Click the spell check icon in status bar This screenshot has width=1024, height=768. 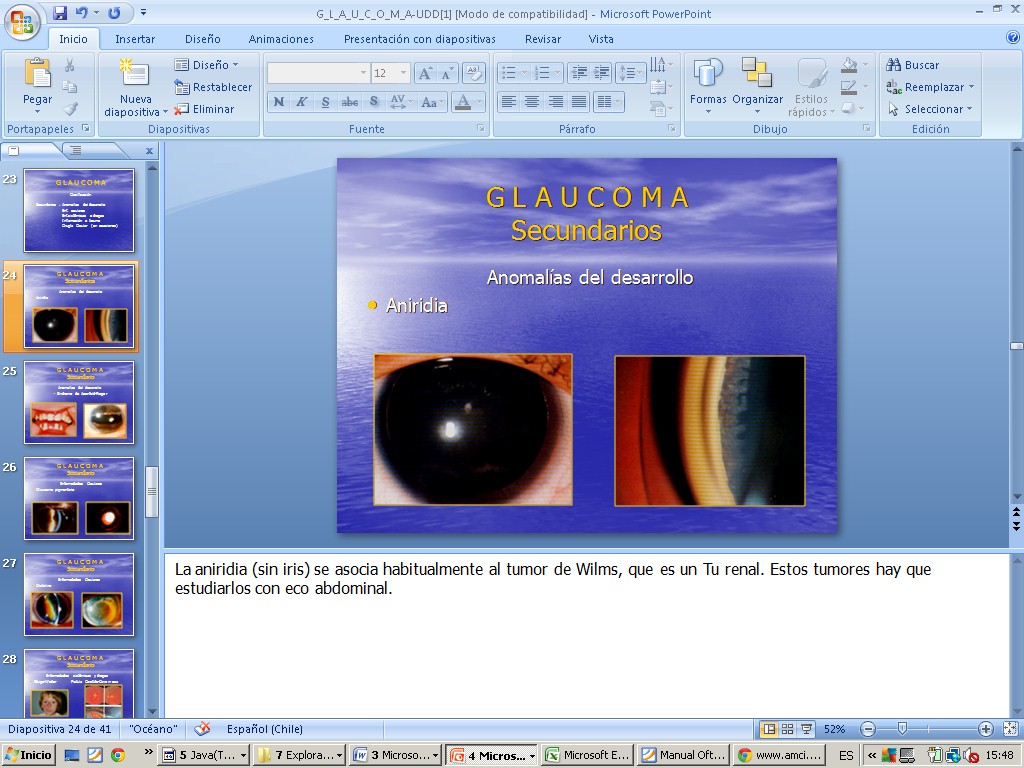click(x=202, y=729)
